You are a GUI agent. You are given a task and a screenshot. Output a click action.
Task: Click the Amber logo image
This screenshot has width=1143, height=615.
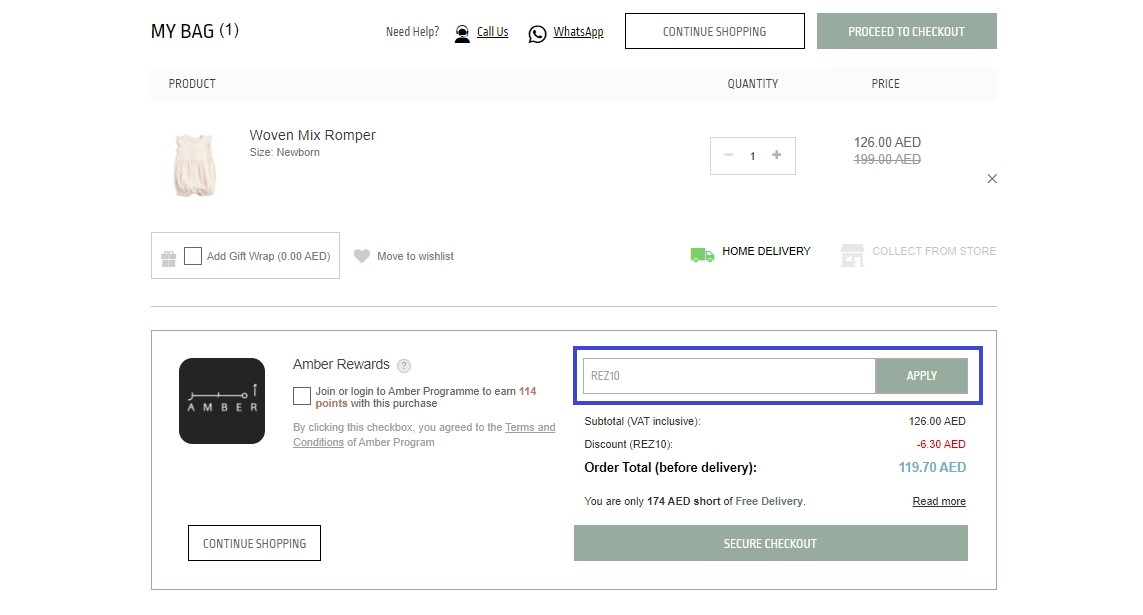pyautogui.click(x=222, y=401)
